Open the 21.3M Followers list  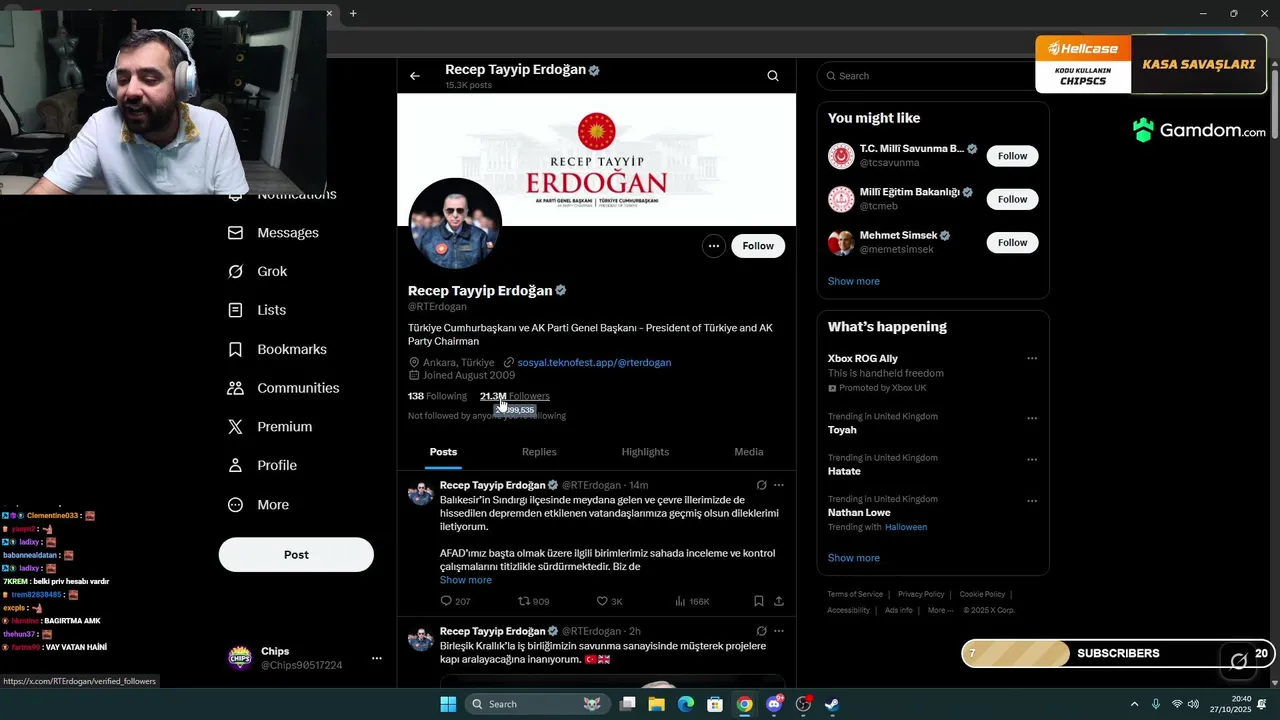tap(515, 396)
